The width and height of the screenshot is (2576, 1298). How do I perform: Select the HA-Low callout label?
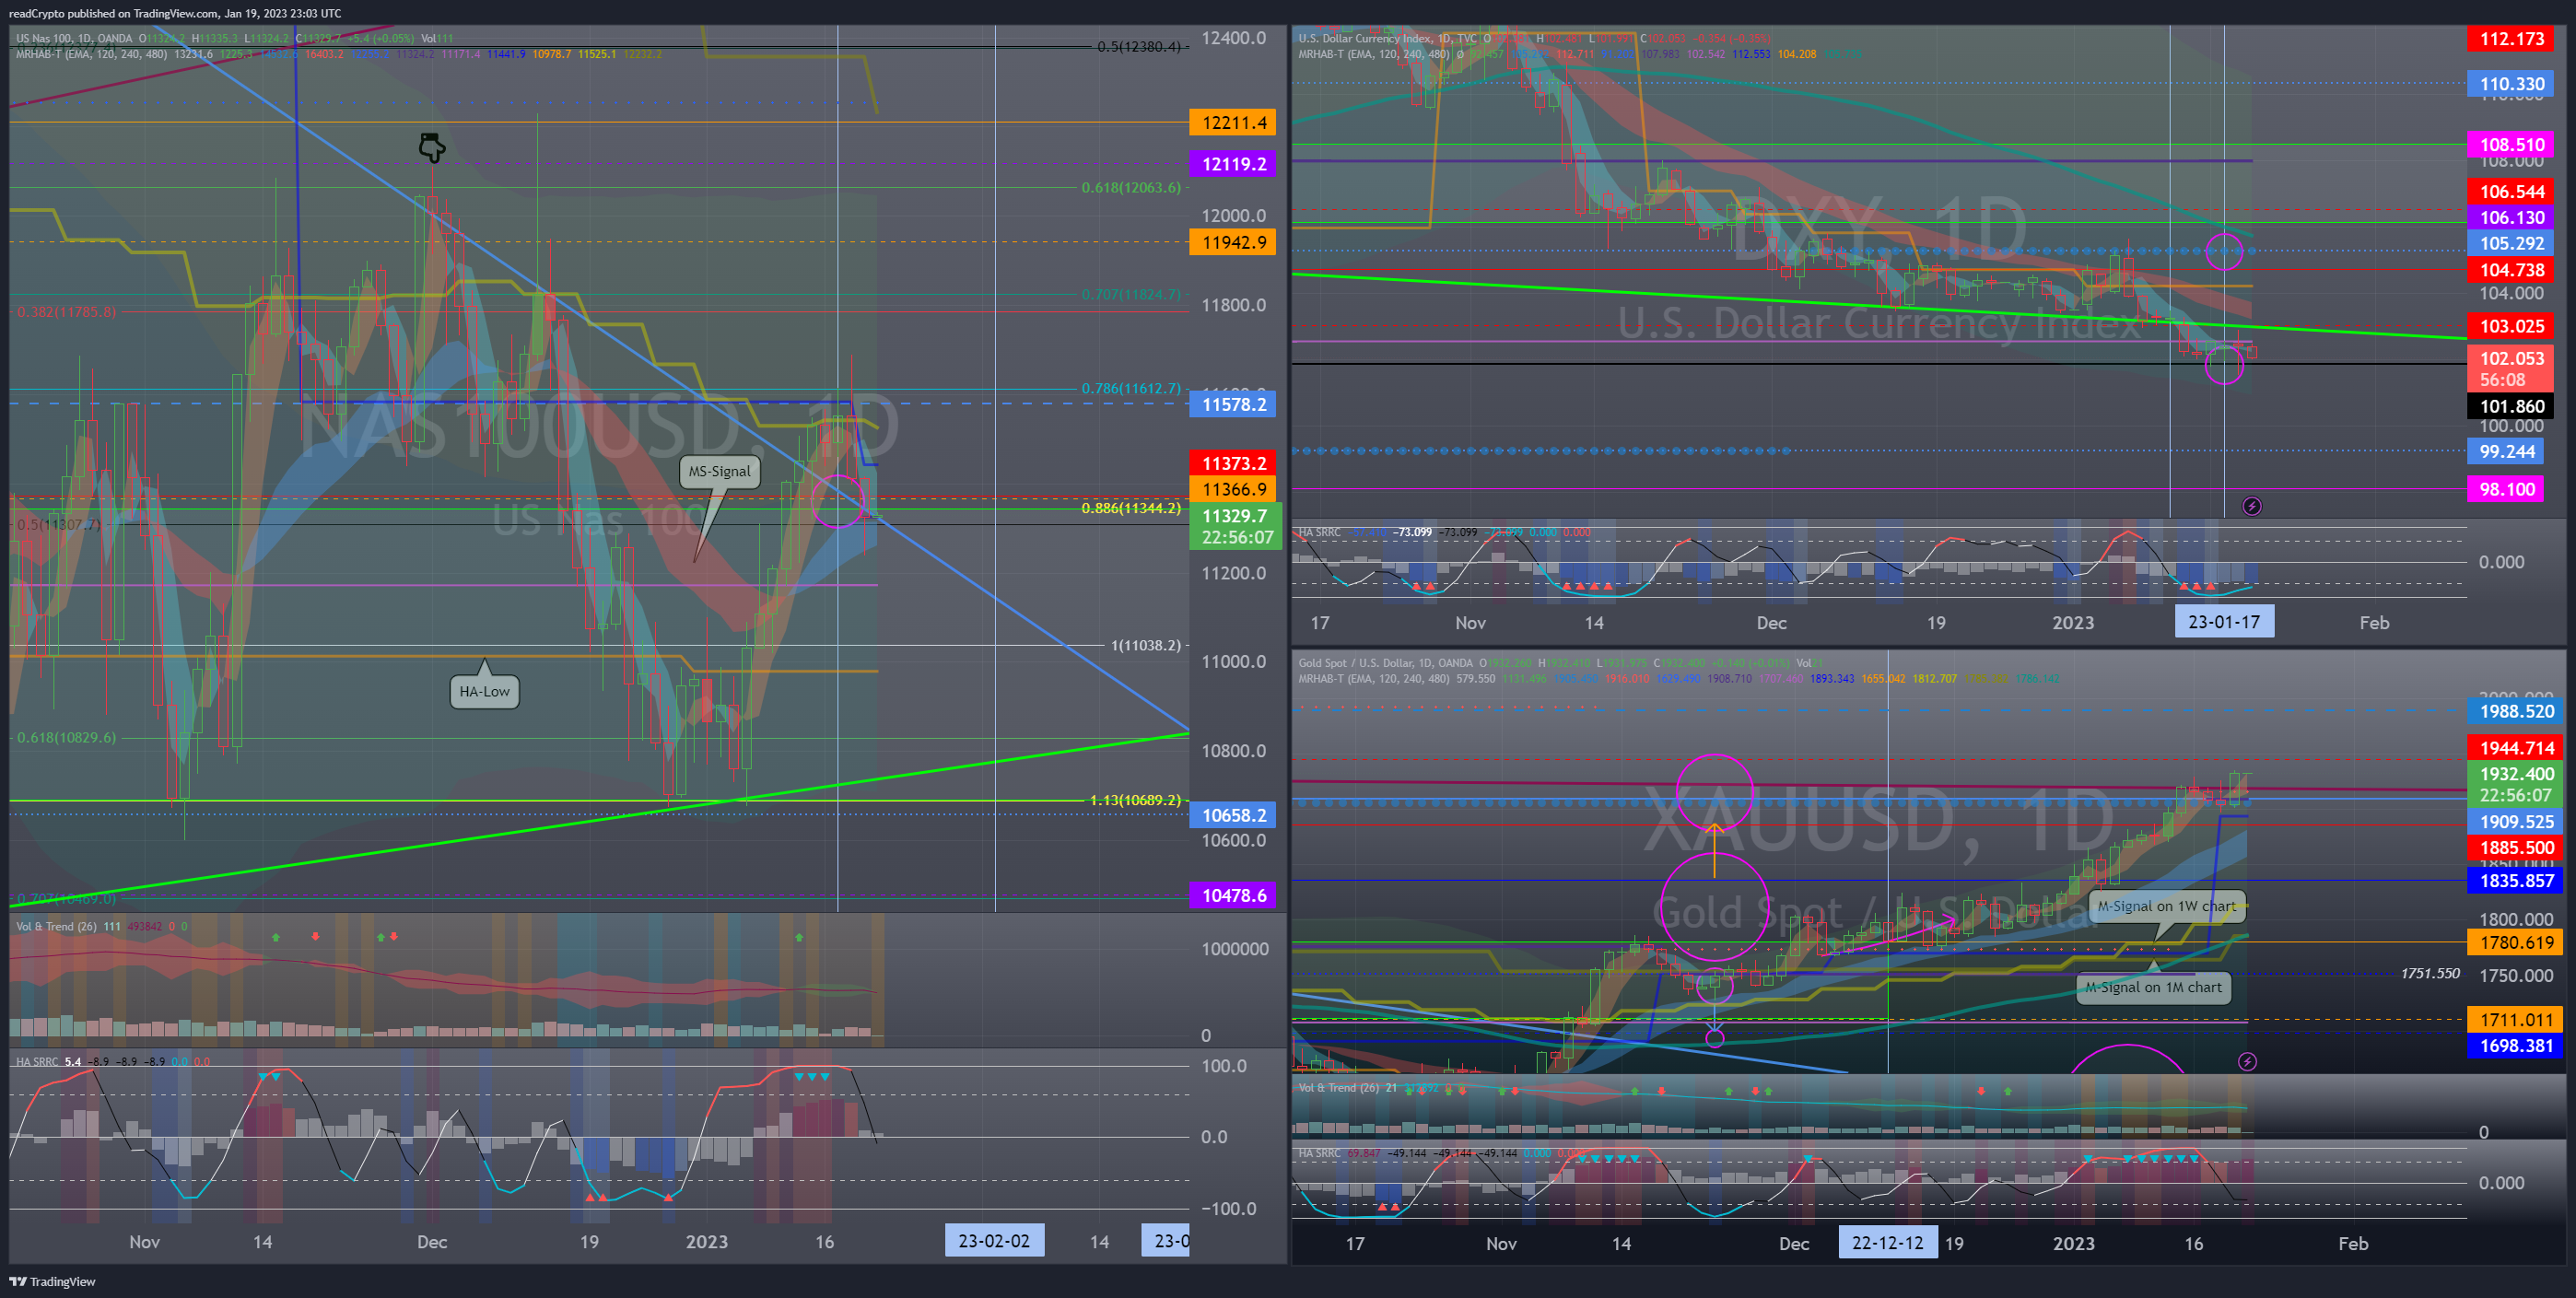tap(484, 691)
